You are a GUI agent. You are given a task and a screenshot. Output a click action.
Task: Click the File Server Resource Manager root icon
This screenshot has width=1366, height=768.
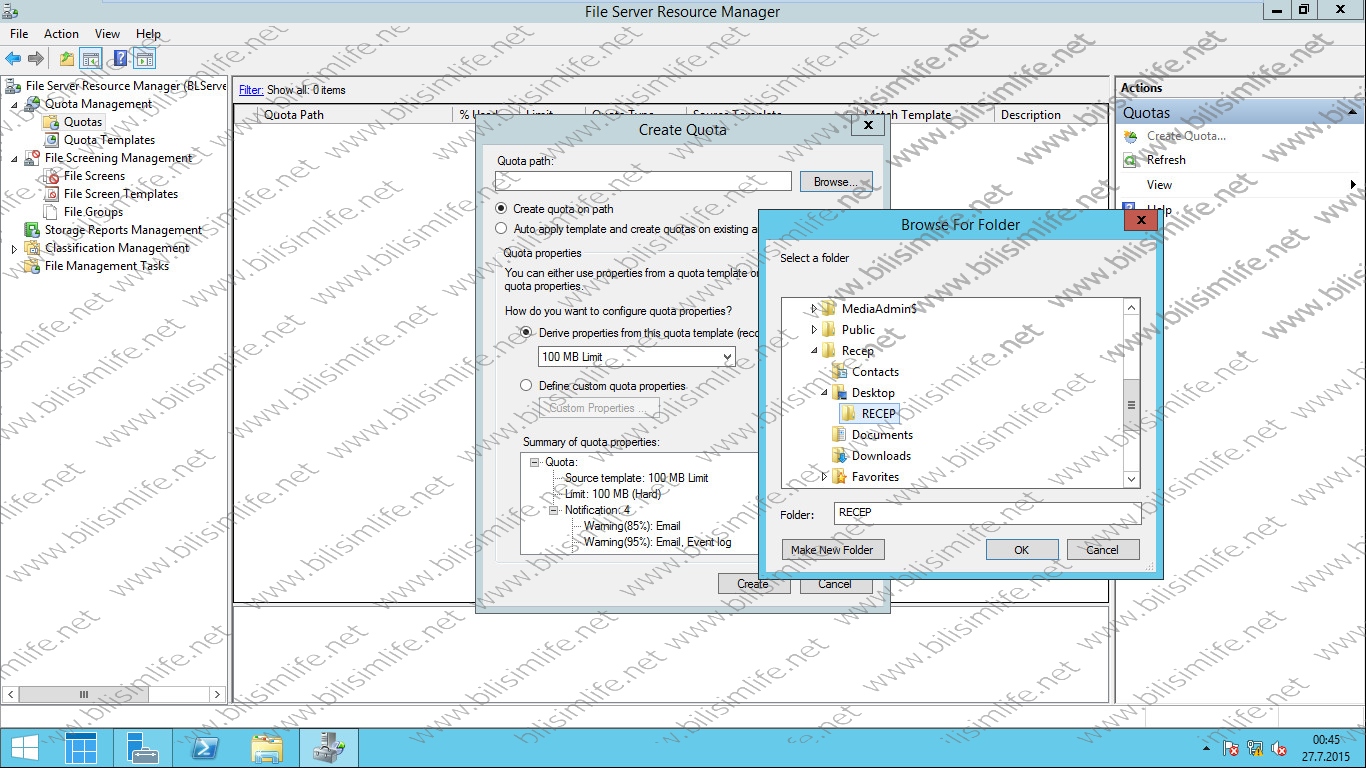13,86
